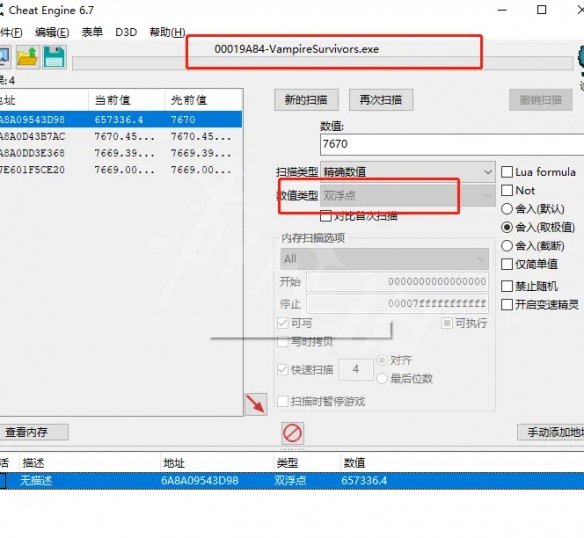Click process name 00019A84-VampireSurvivors.exe
The height and width of the screenshot is (538, 584).
click(x=296, y=49)
